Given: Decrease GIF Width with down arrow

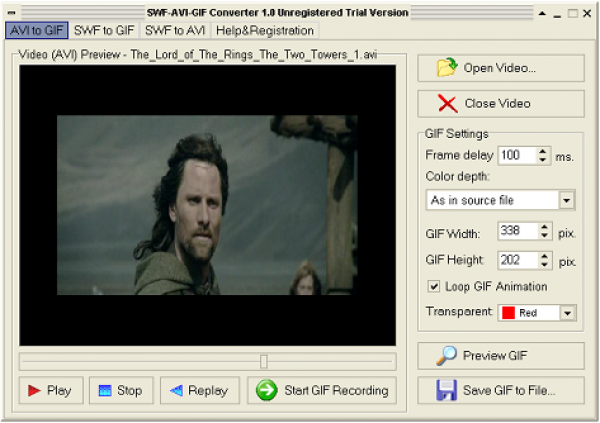Looking at the screenshot, I should [x=545, y=235].
